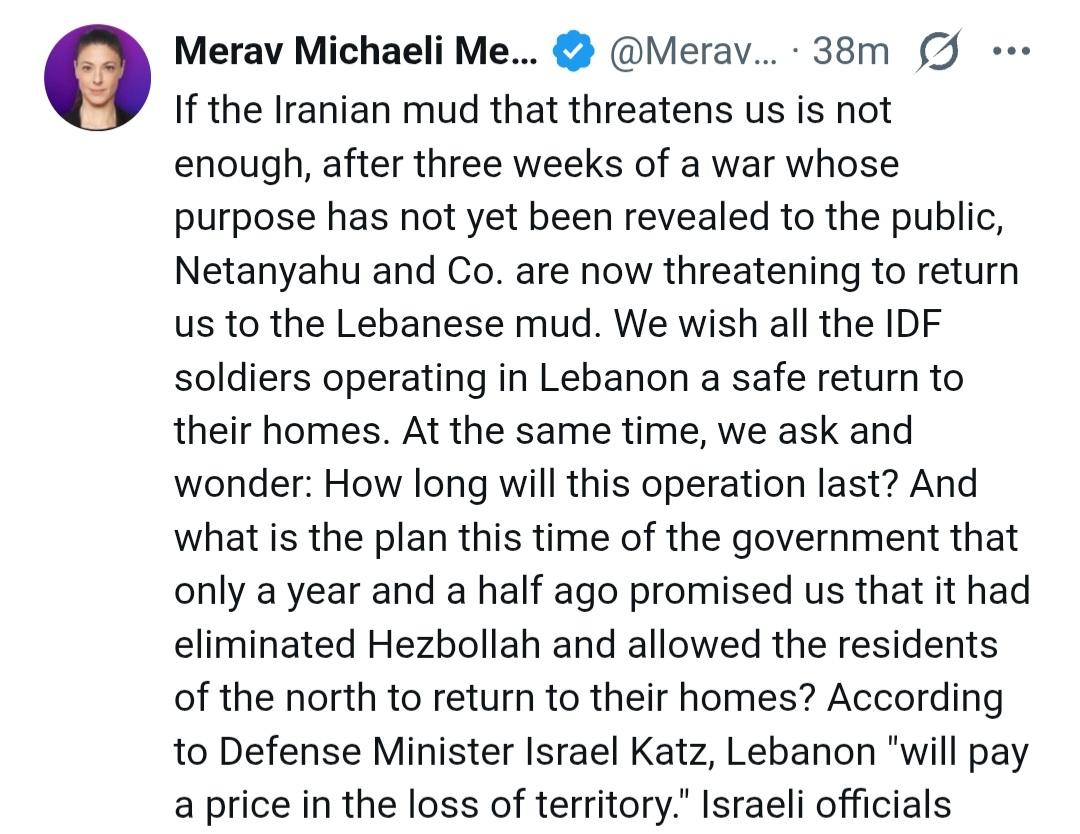Open Merav Michaeli's display name link
The image size is (1080, 834).
pos(356,52)
